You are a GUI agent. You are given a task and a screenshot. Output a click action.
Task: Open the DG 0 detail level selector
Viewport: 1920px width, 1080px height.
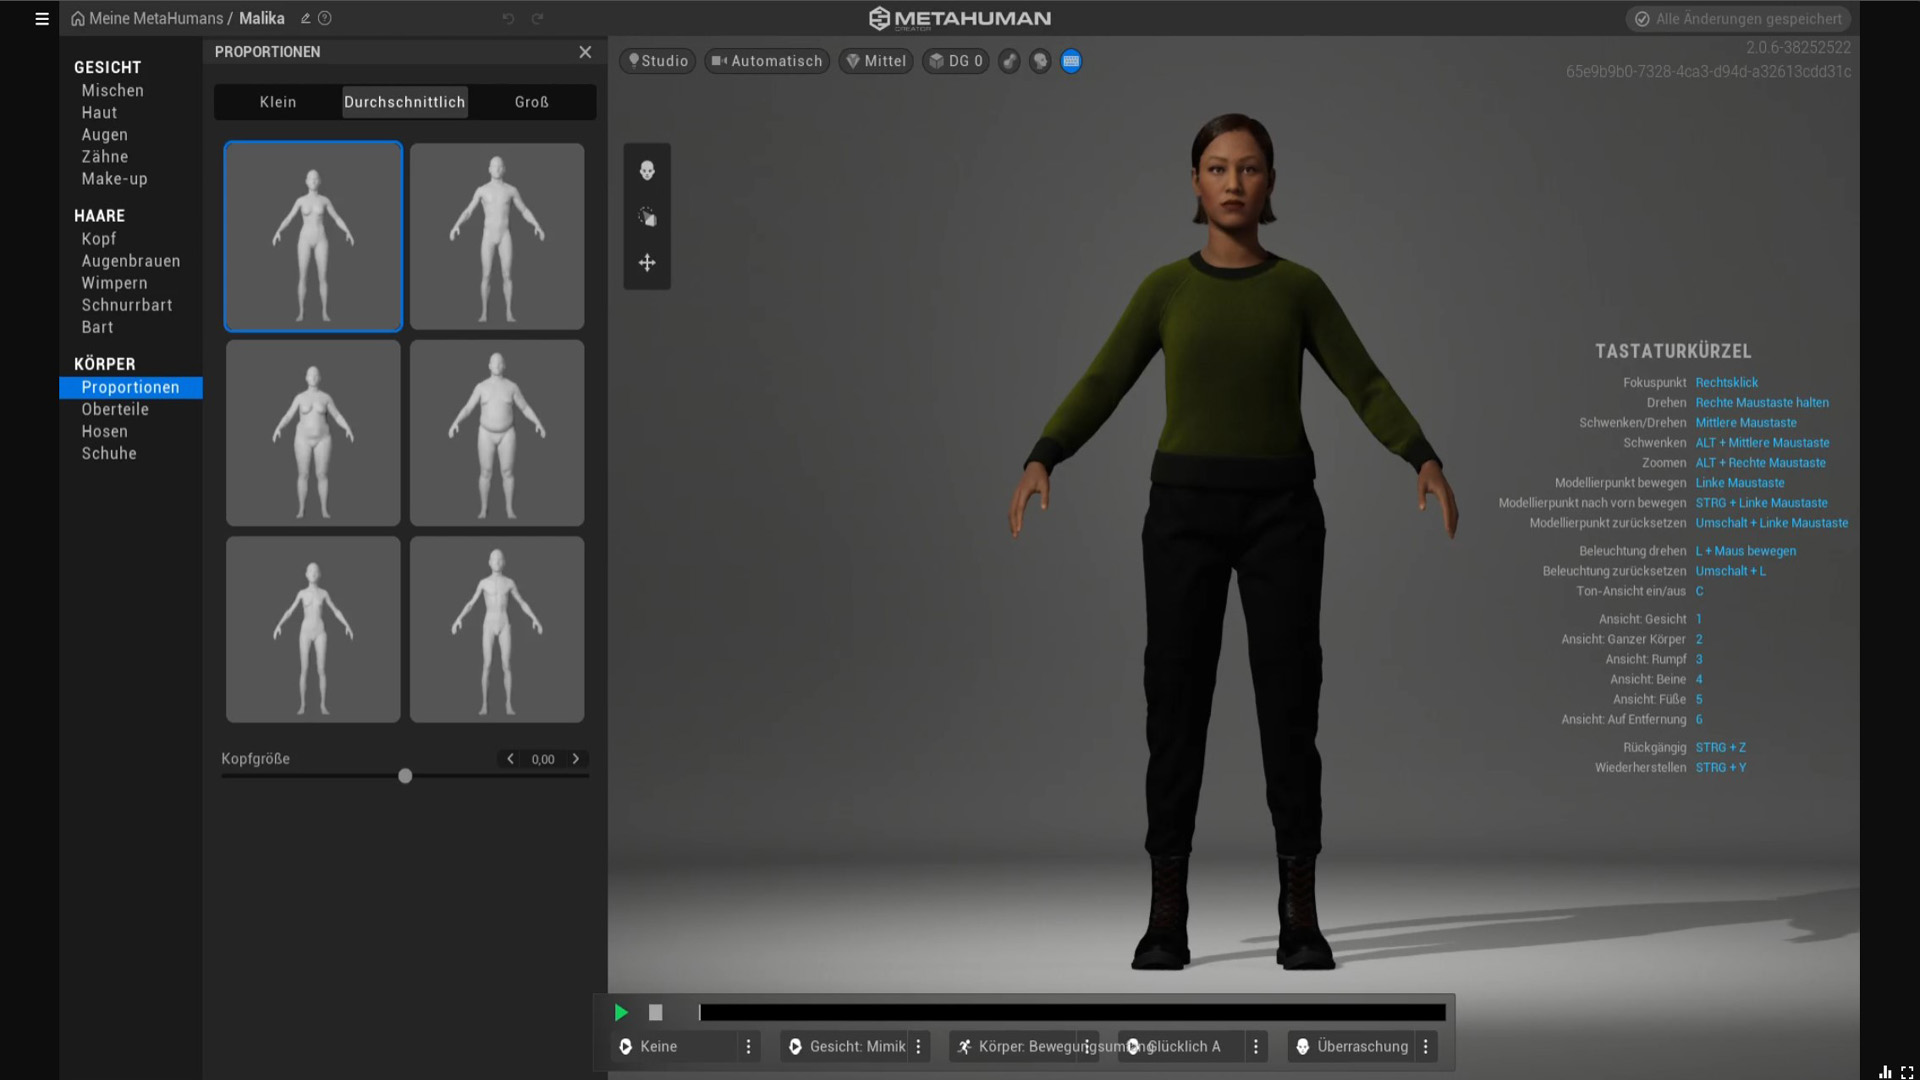tap(955, 61)
